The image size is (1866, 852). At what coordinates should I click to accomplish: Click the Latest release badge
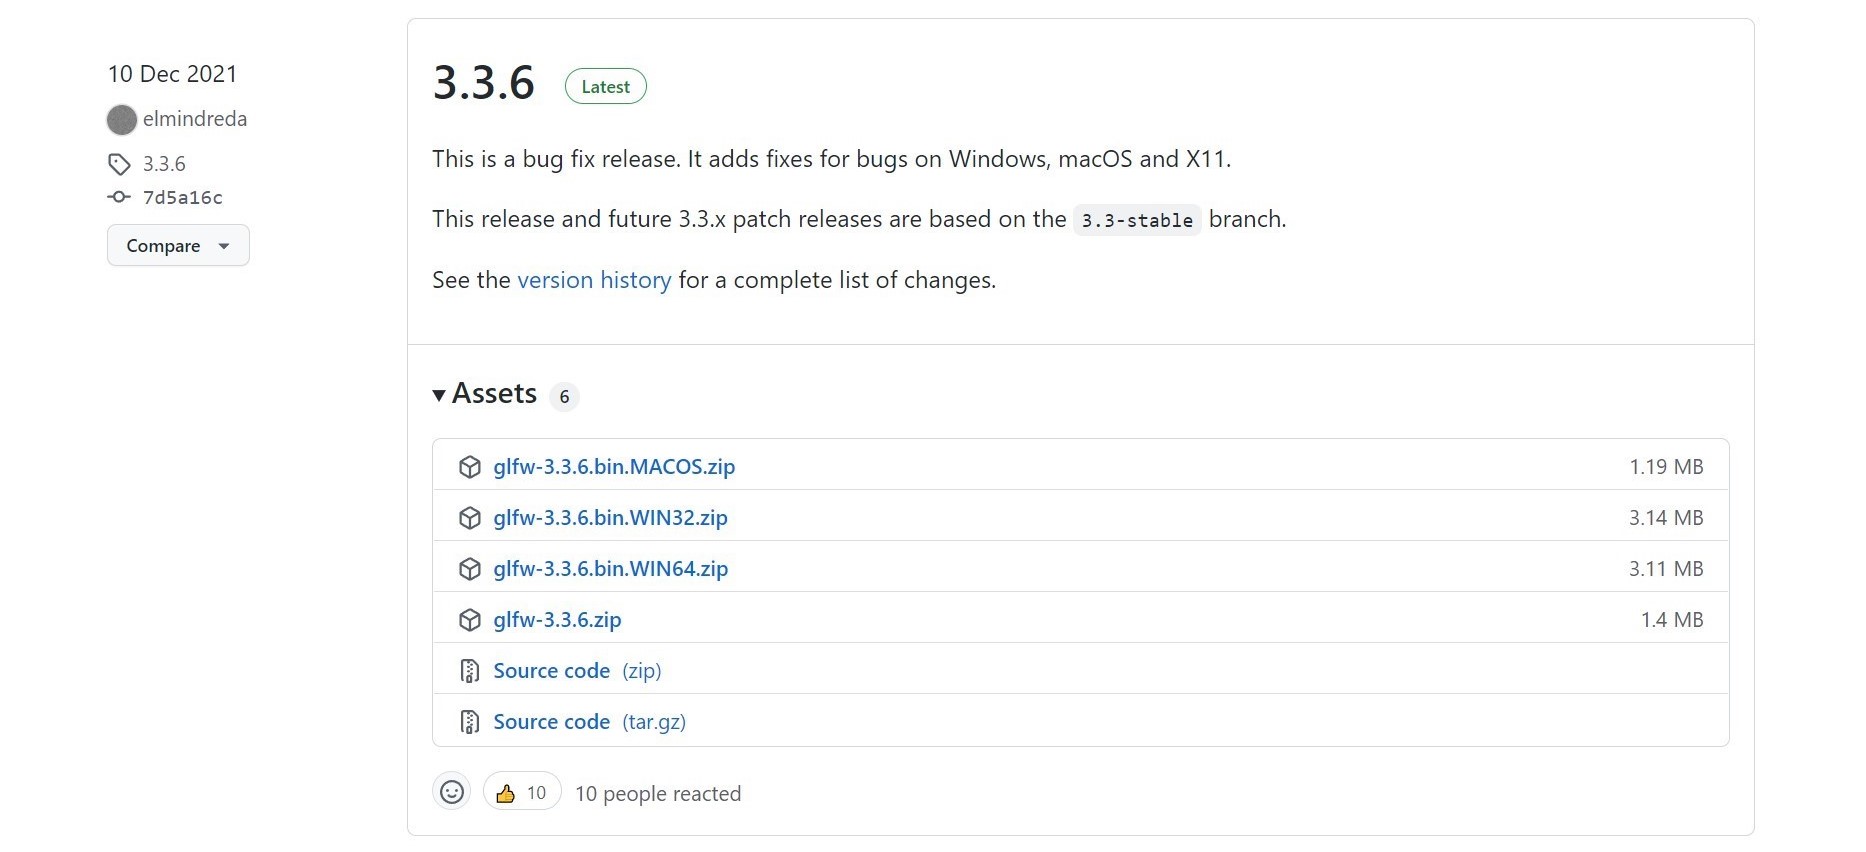[605, 87]
